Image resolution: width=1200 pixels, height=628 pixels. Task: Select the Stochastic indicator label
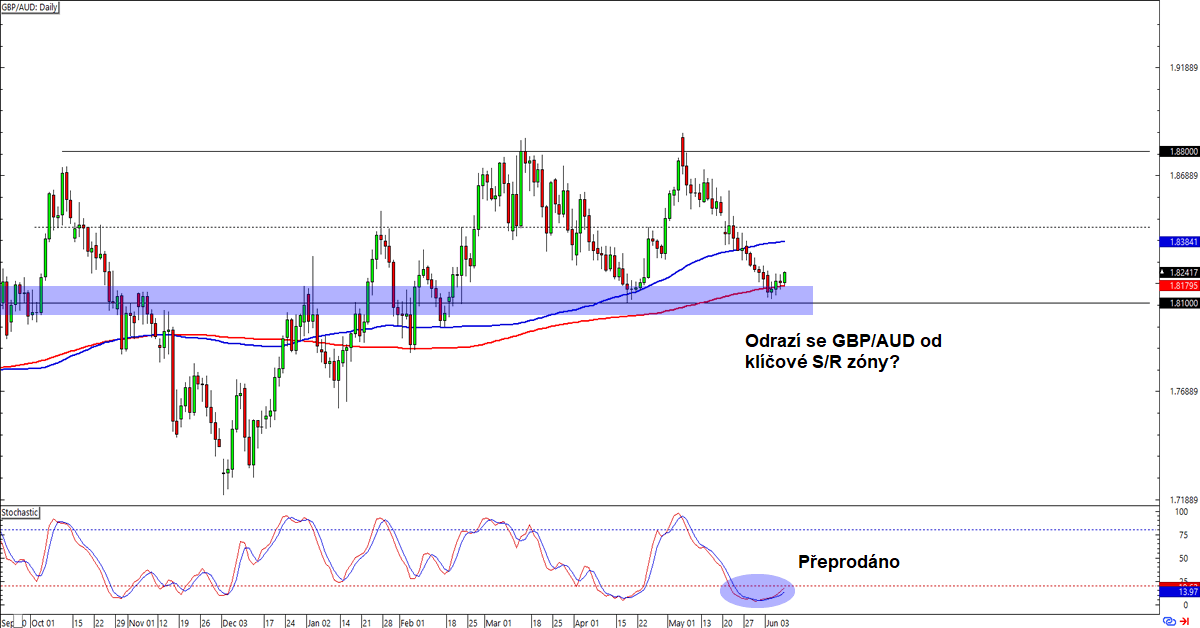21,512
